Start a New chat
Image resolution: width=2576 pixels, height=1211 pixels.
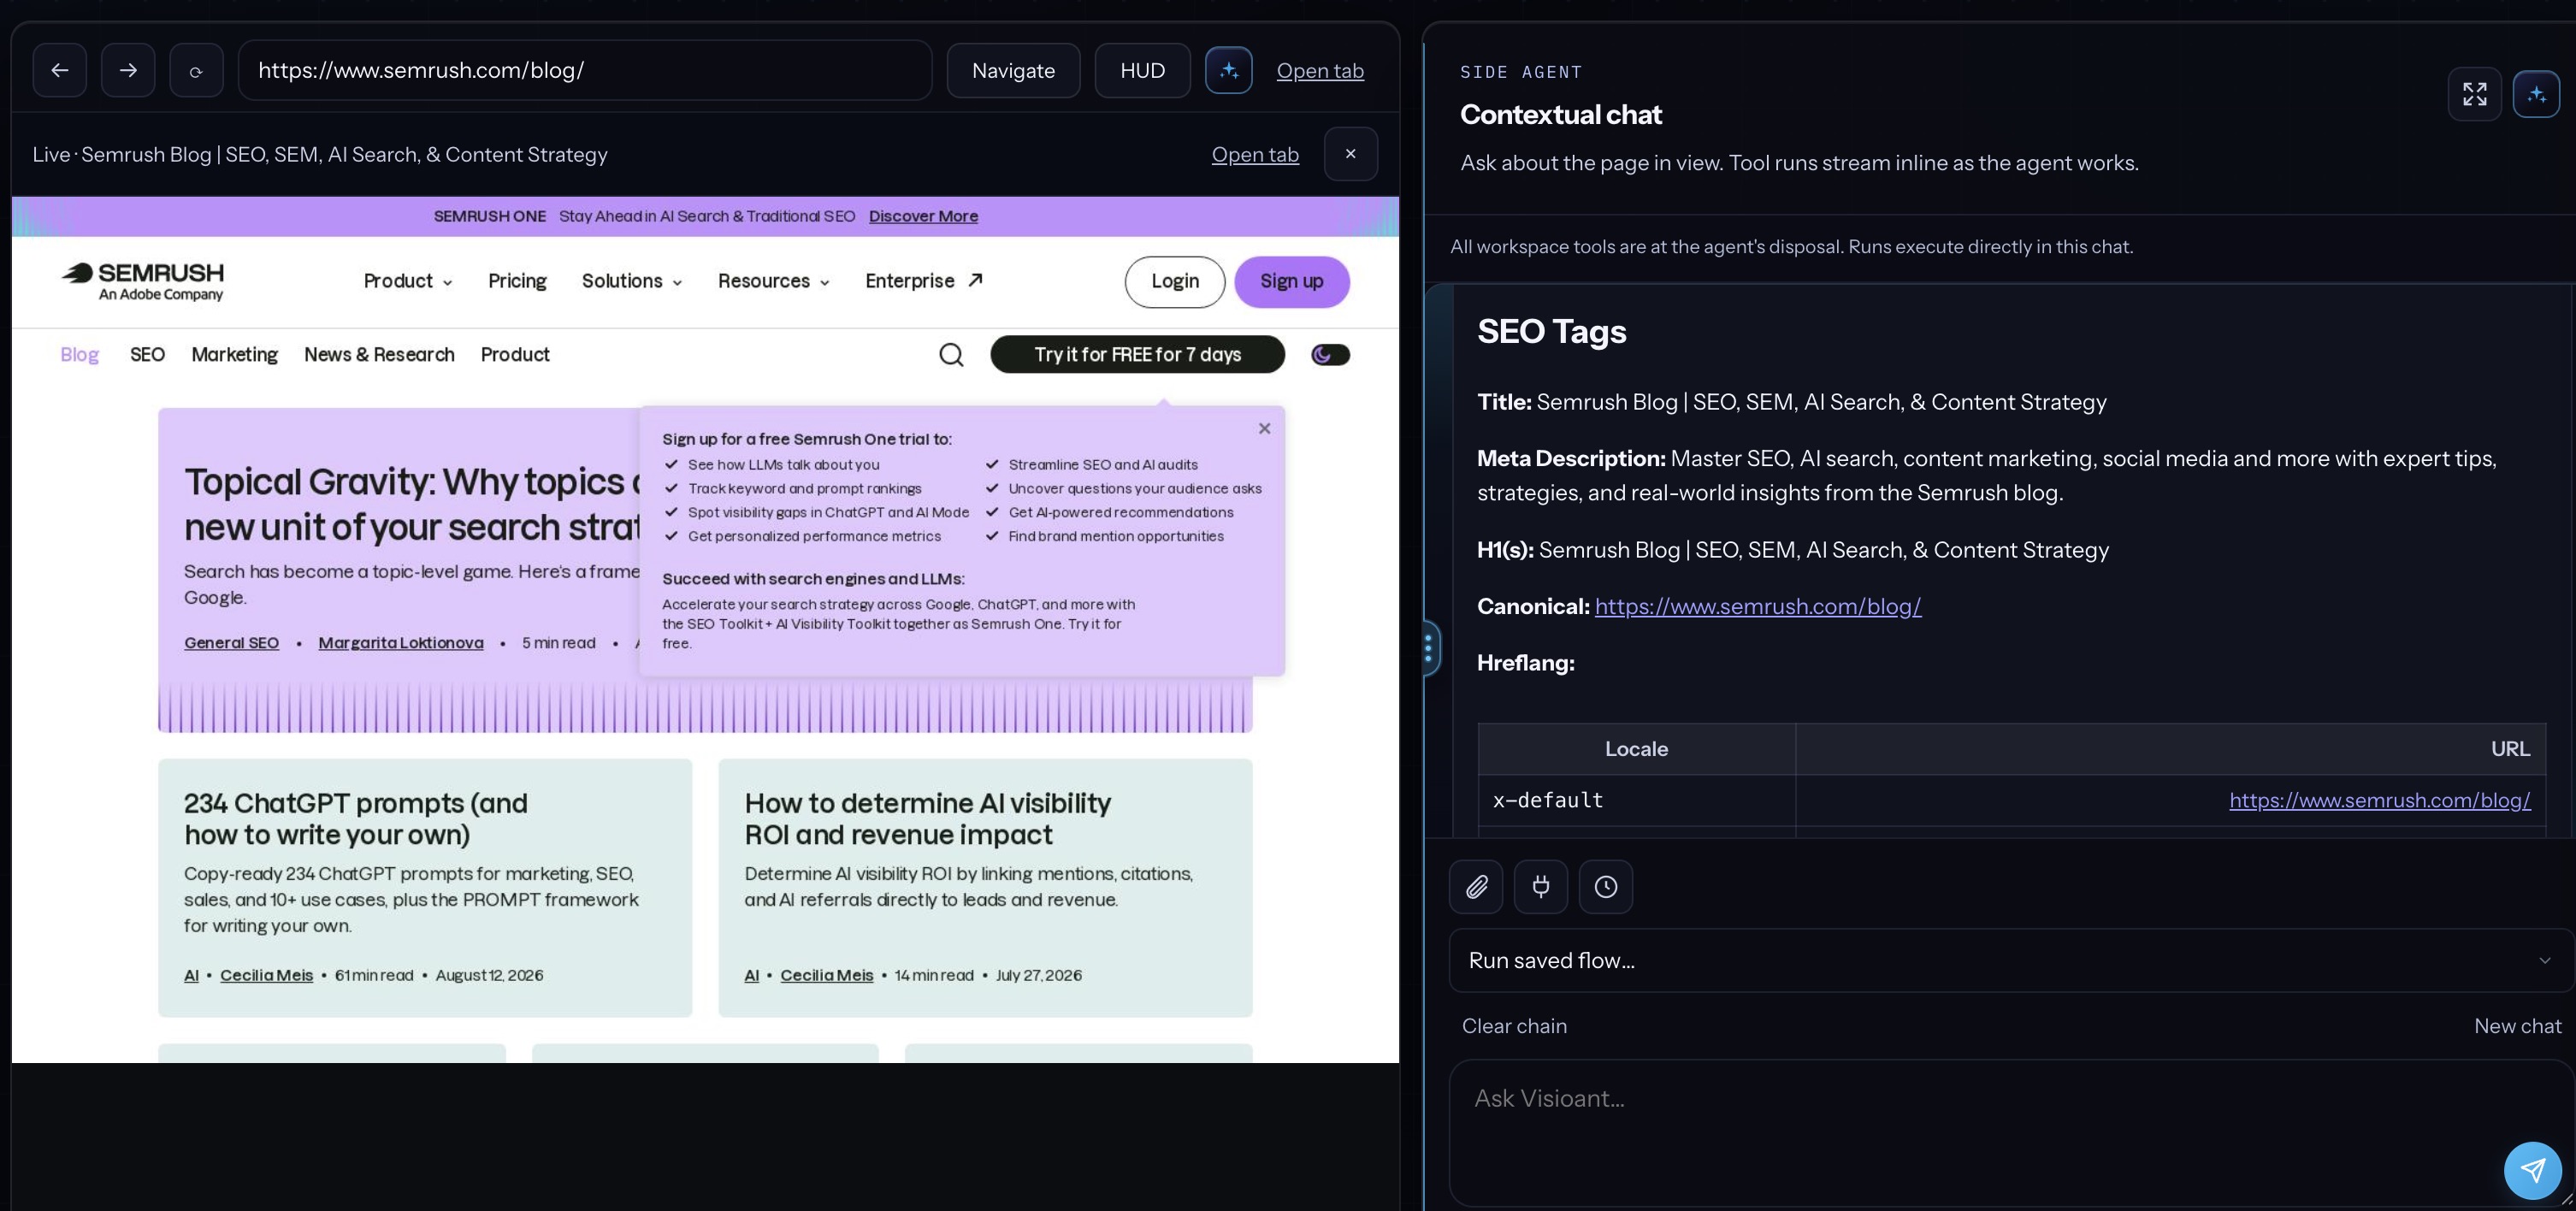coord(2517,1026)
